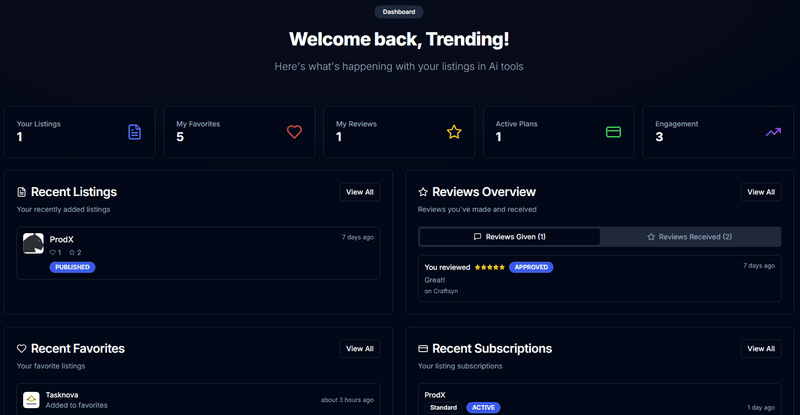Screen dimensions: 800x415
Task: Click 'You reviewed' text
Action: (x=447, y=267)
